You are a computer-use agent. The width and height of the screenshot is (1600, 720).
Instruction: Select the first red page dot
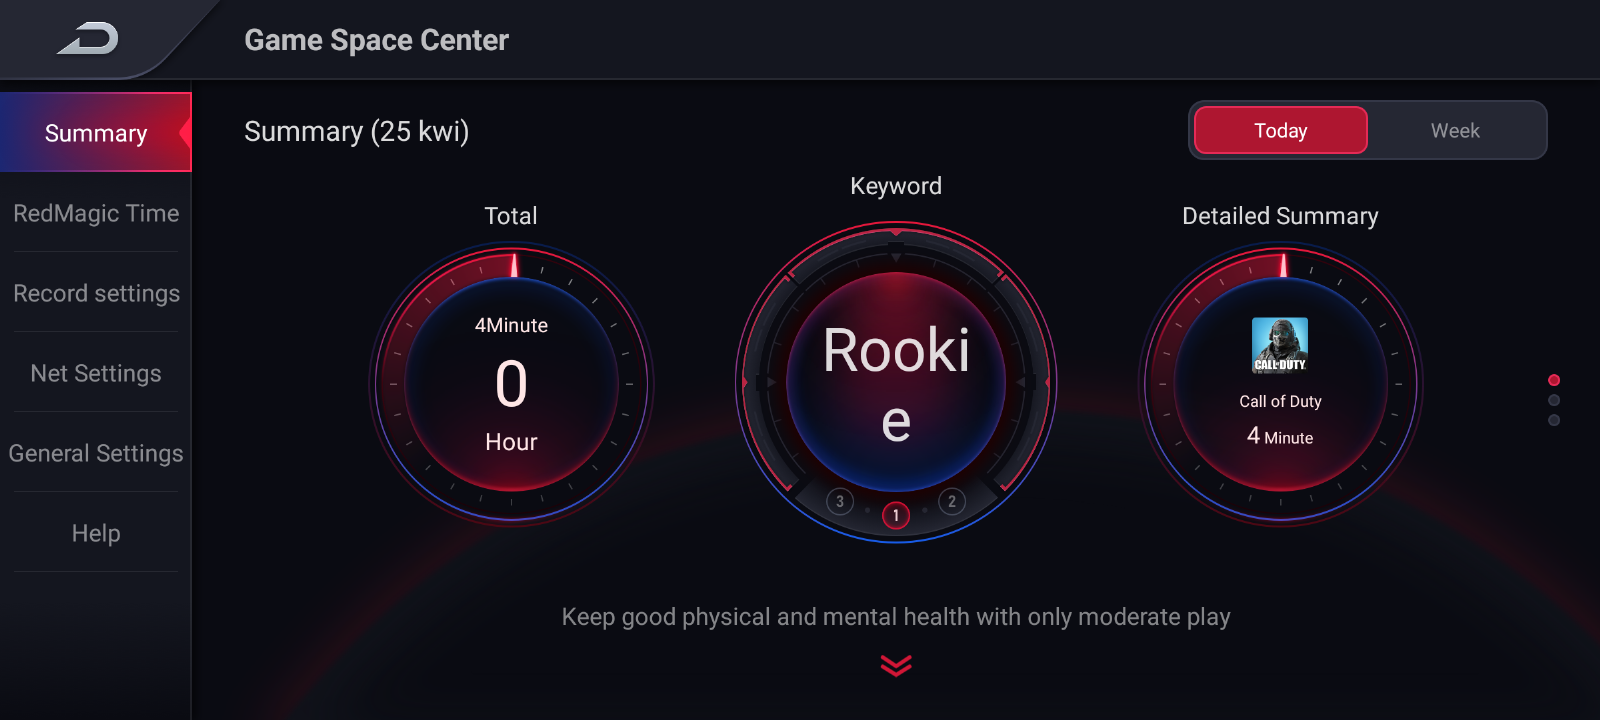coord(1554,380)
